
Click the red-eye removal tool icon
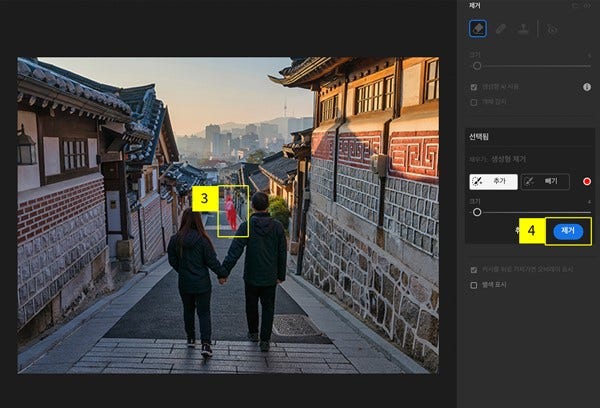pyautogui.click(x=552, y=29)
